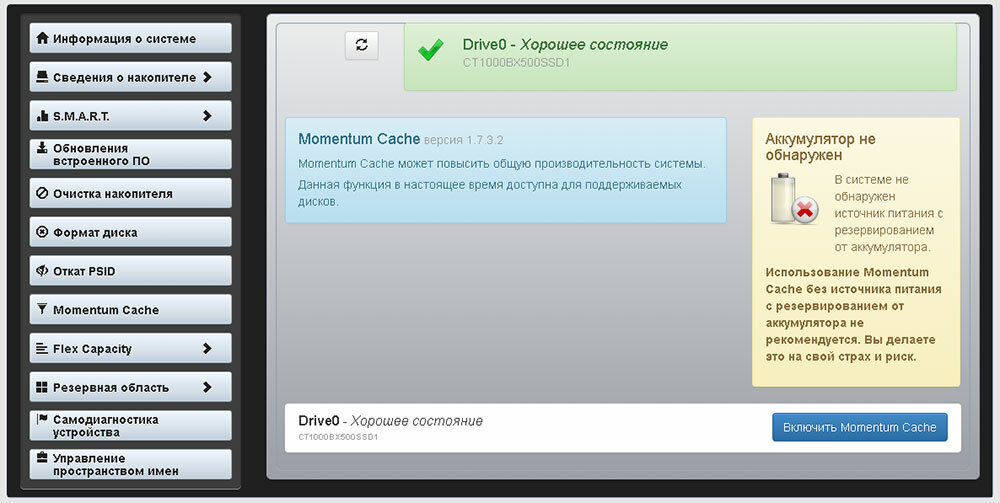Expand Сведения о накопителе chevron
This screenshot has height=503, width=1000.
click(x=207, y=77)
